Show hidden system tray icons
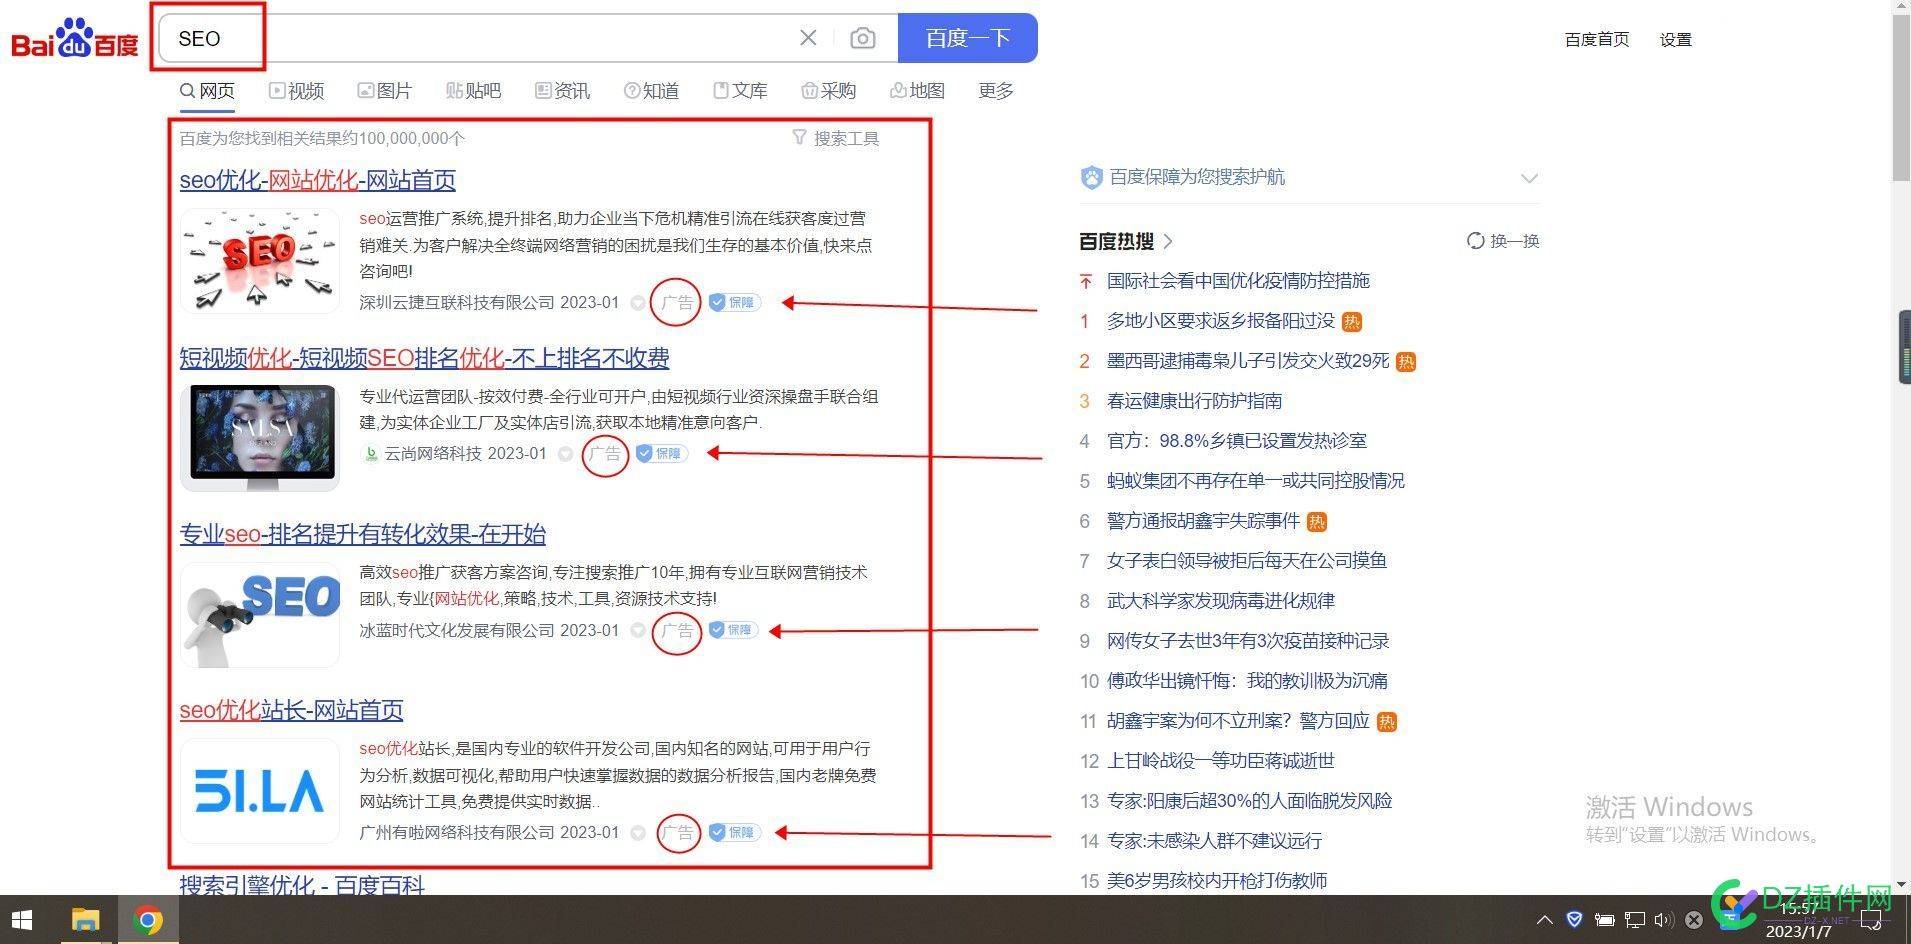 1545,920
